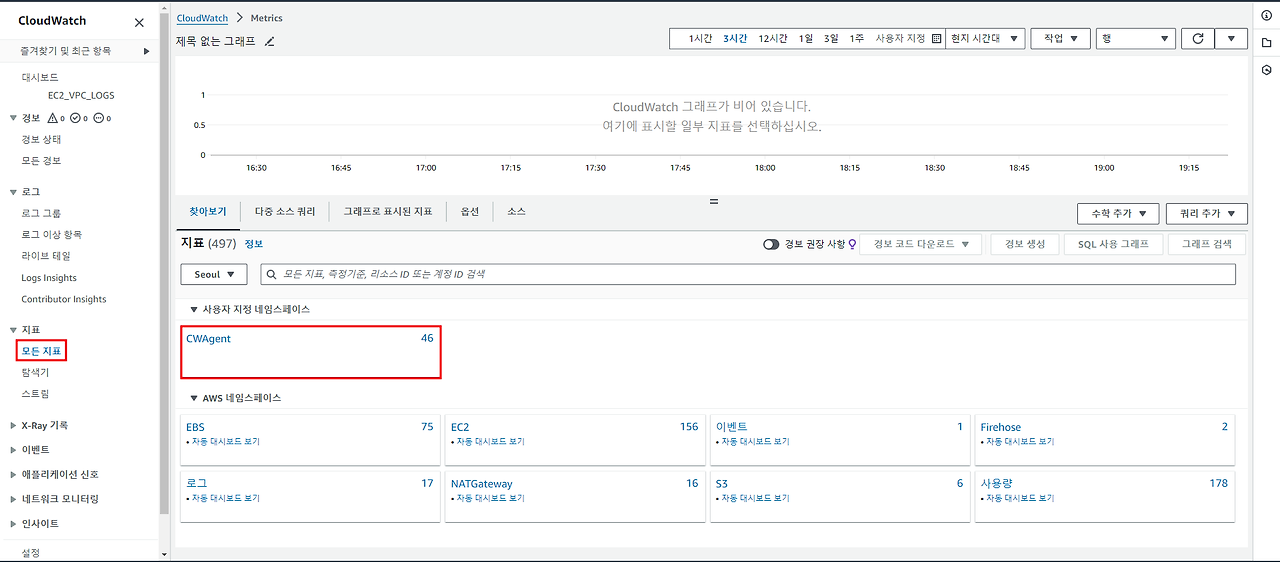Image resolution: width=1280 pixels, height=562 pixels.
Task: Open the folder icon in the right rail
Action: pyautogui.click(x=1266, y=42)
